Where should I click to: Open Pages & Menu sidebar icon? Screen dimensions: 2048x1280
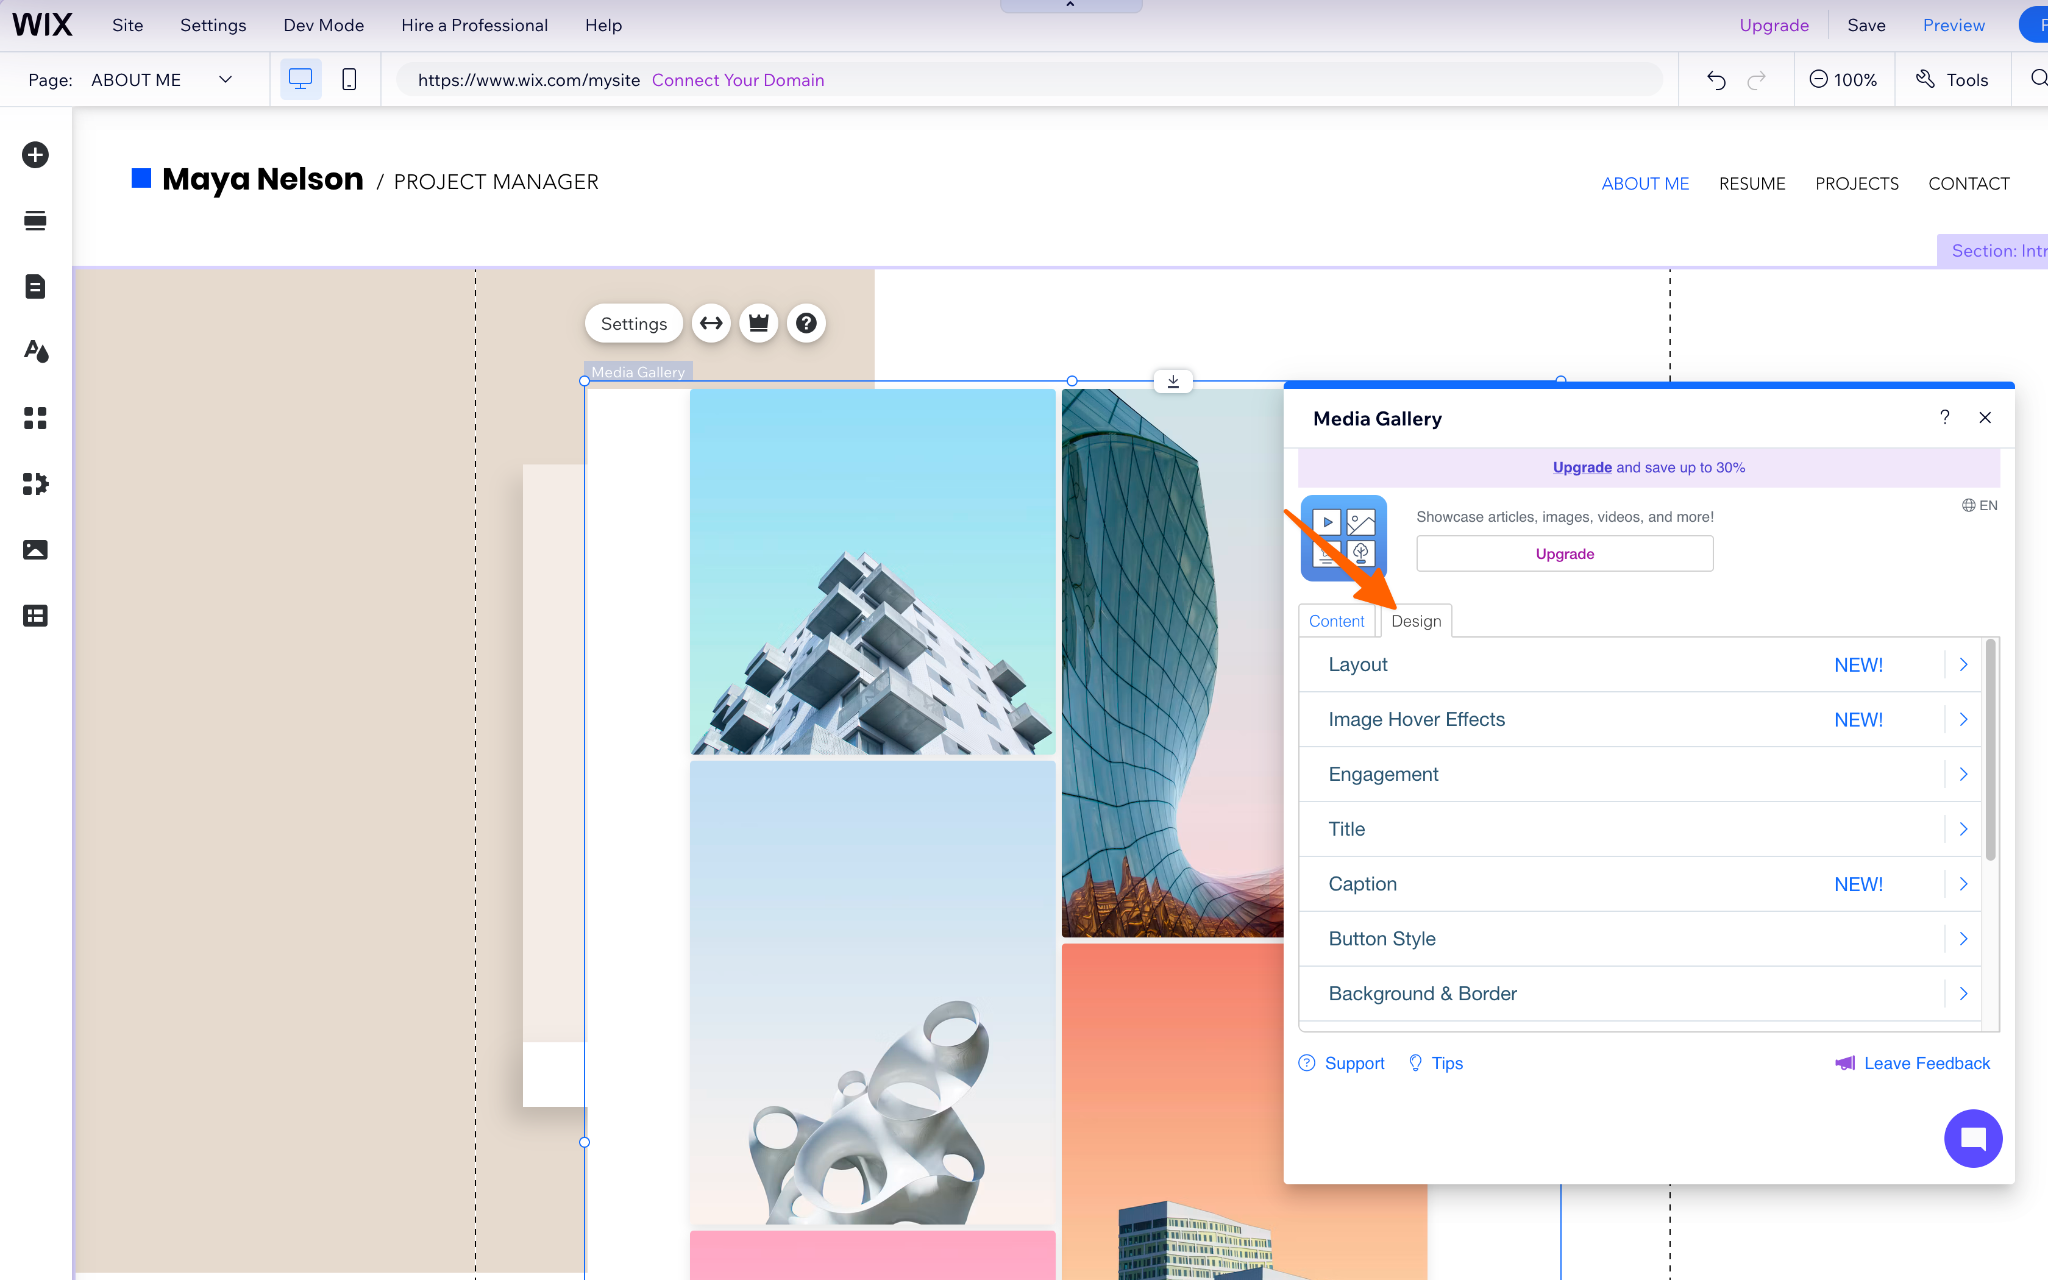[35, 287]
